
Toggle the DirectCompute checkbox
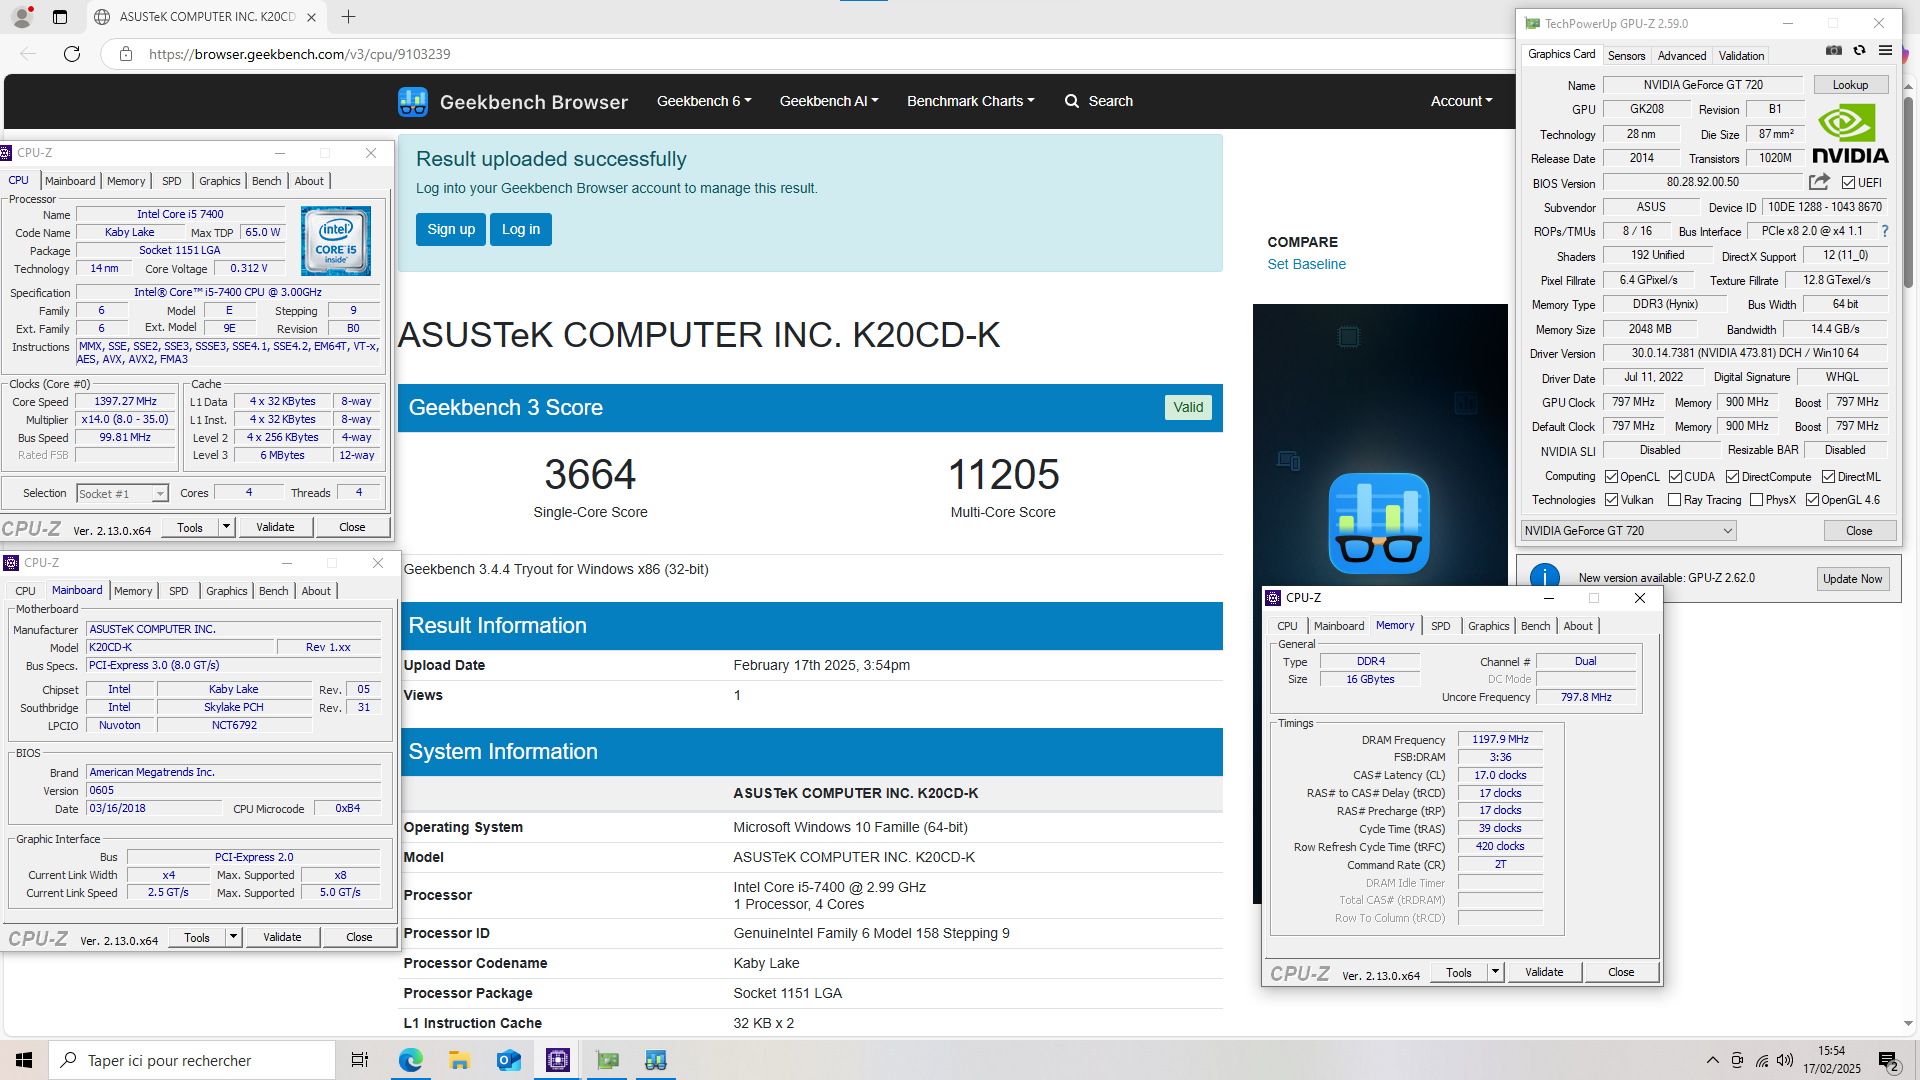(1732, 477)
